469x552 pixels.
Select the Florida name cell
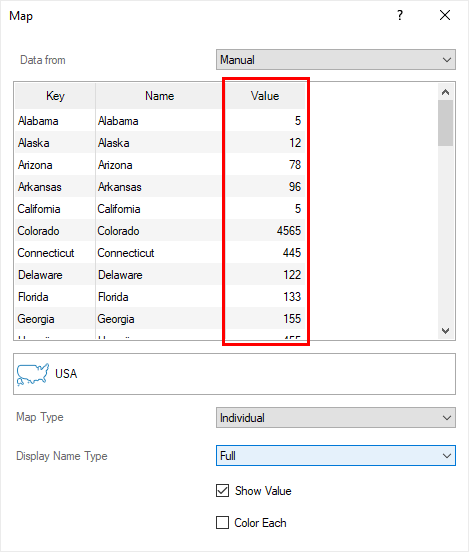click(x=160, y=297)
